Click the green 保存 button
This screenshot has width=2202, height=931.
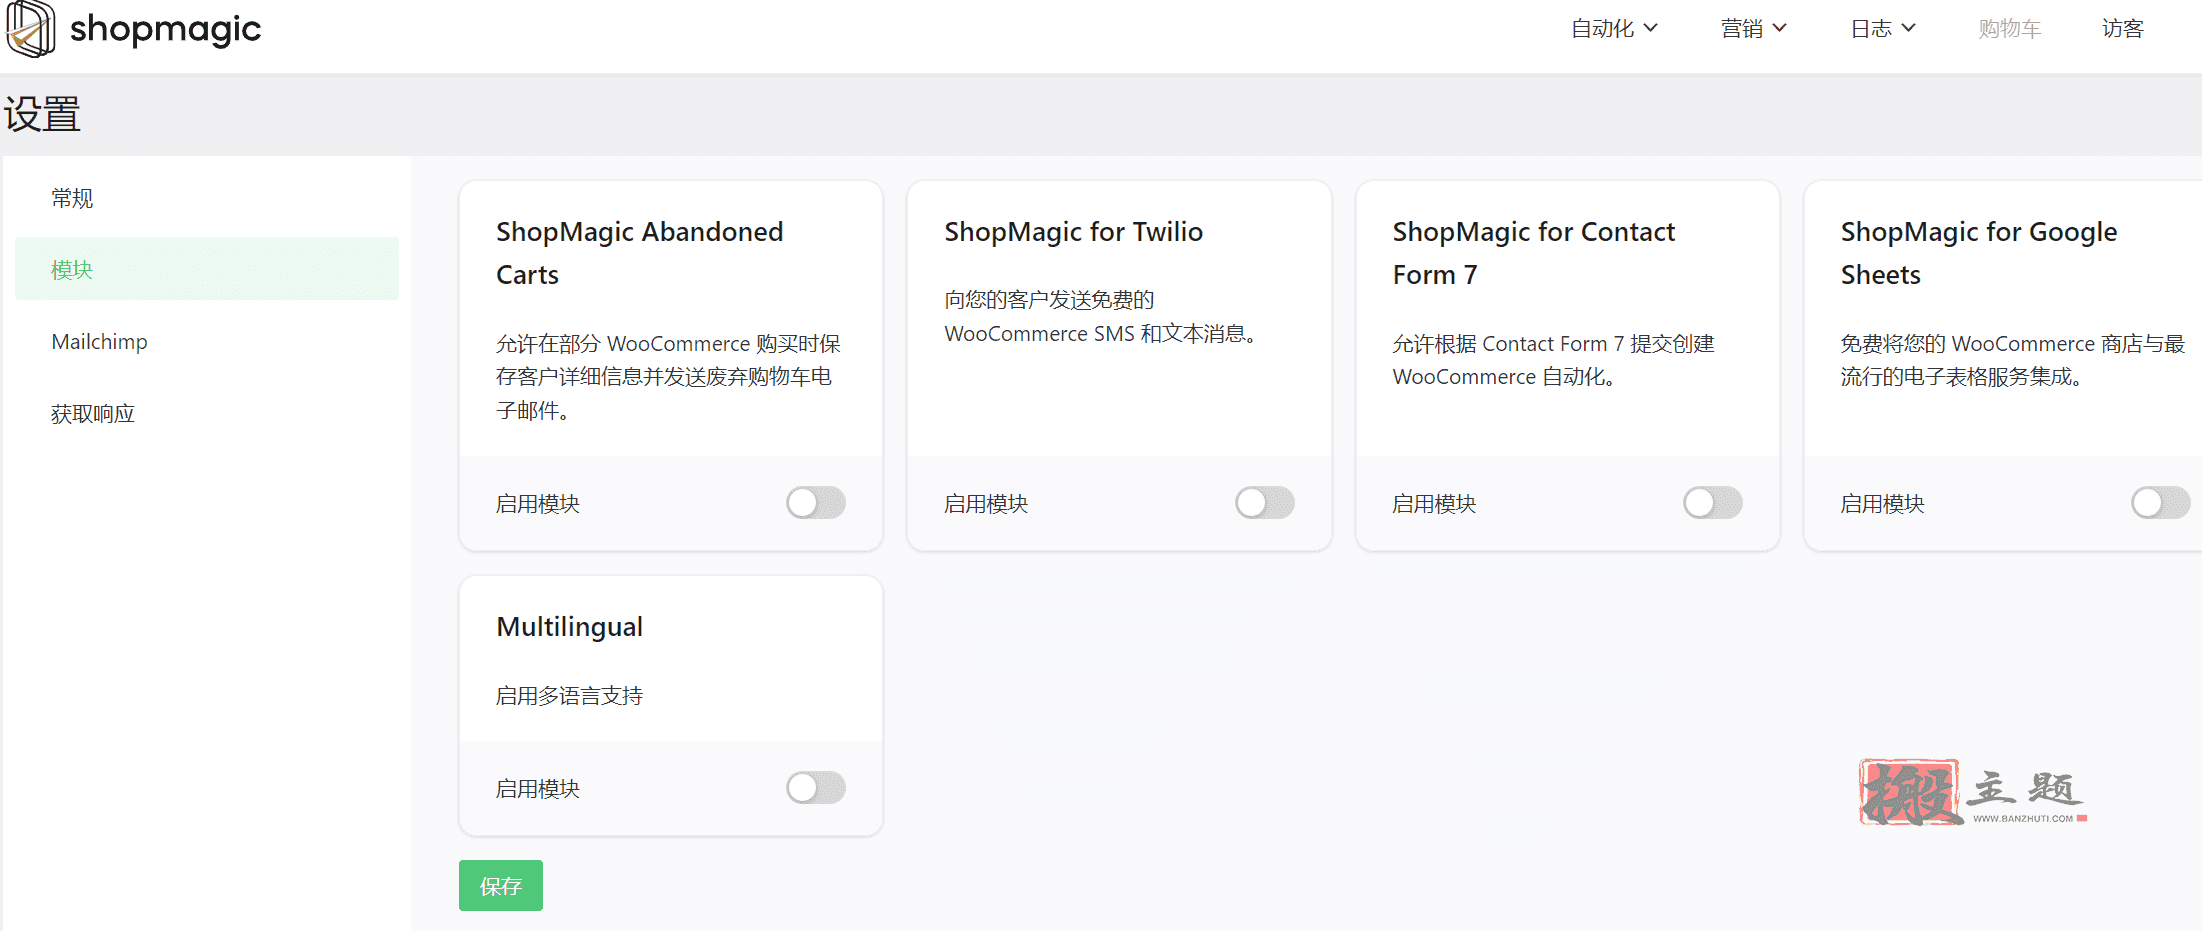501,886
